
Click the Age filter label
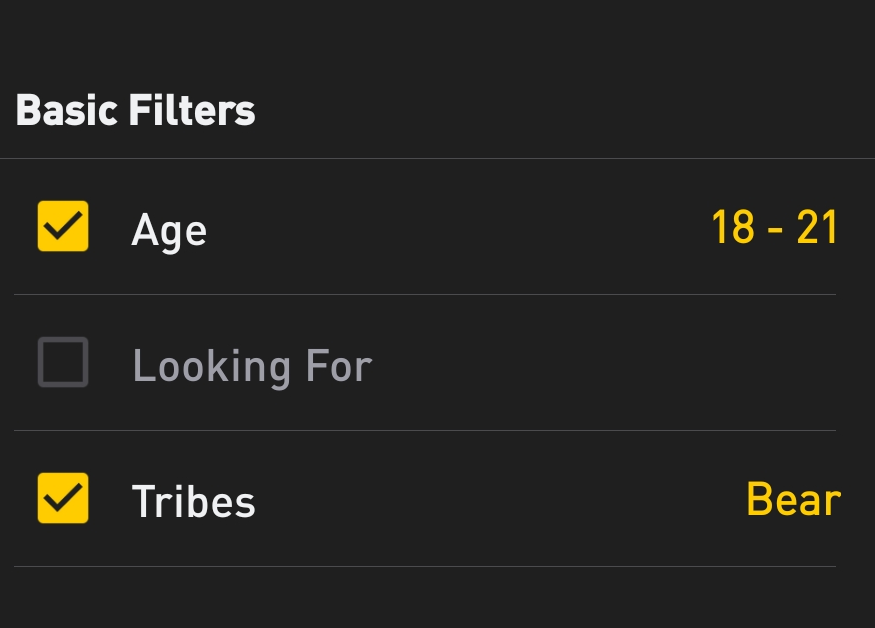click(x=169, y=230)
